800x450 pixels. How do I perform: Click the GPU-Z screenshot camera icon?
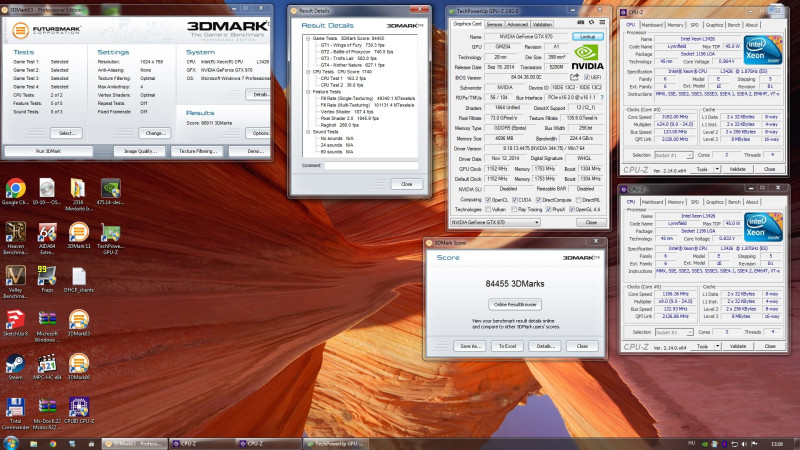pos(581,22)
